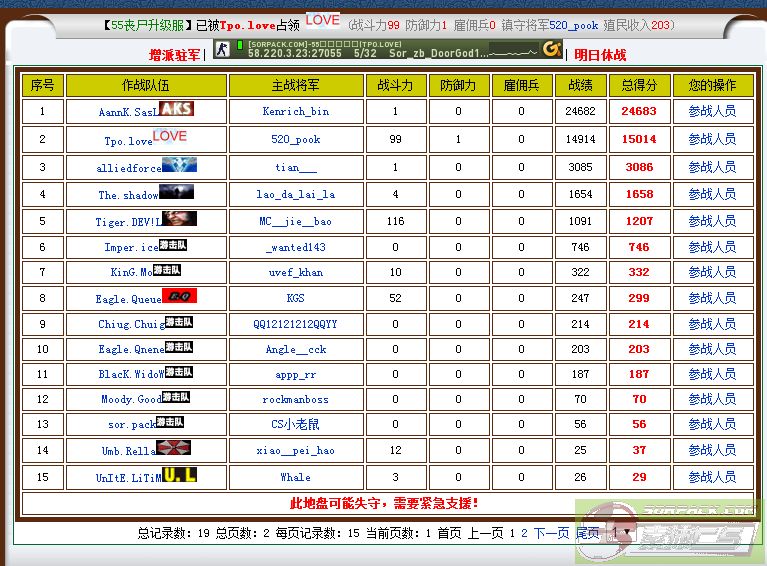This screenshot has height=566, width=767.
Task: Click the 增派驻军 link
Action: [x=175, y=55]
